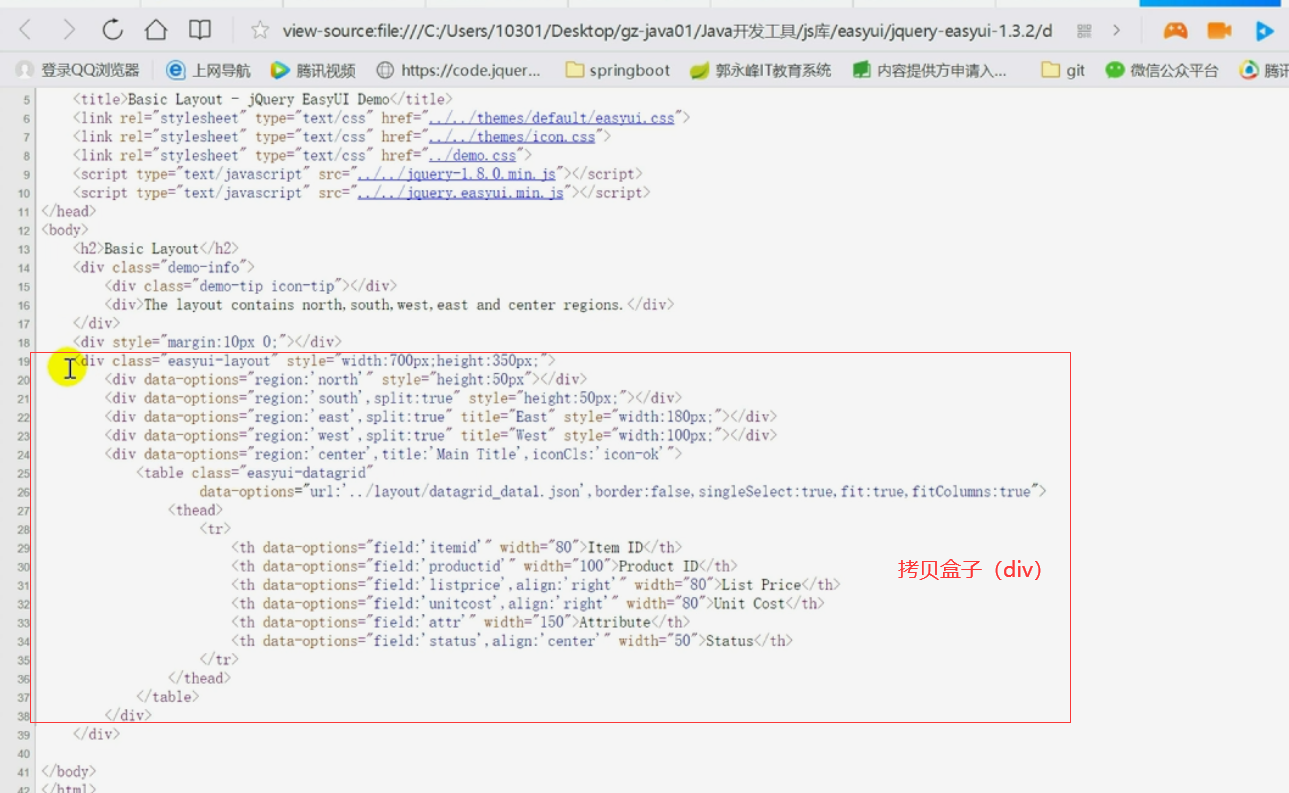
Task: Open the reading mode book icon
Action: point(200,30)
